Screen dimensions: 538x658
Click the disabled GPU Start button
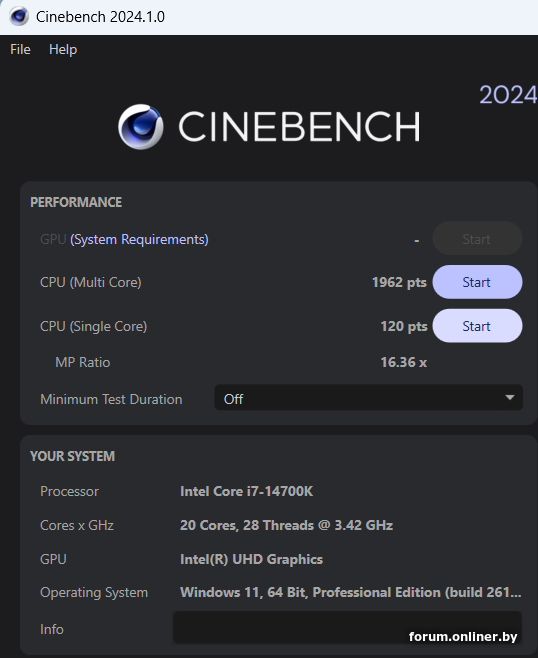pyautogui.click(x=477, y=239)
